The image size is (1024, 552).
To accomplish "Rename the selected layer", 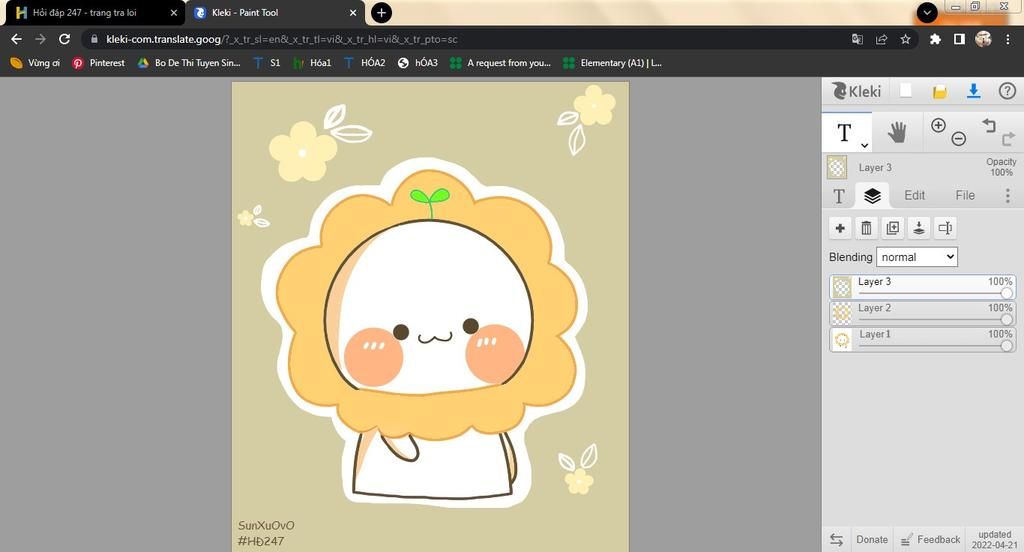I will [945, 228].
